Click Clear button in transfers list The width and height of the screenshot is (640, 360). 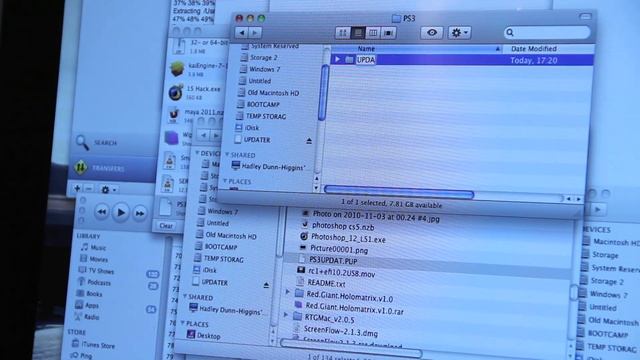[x=166, y=226]
